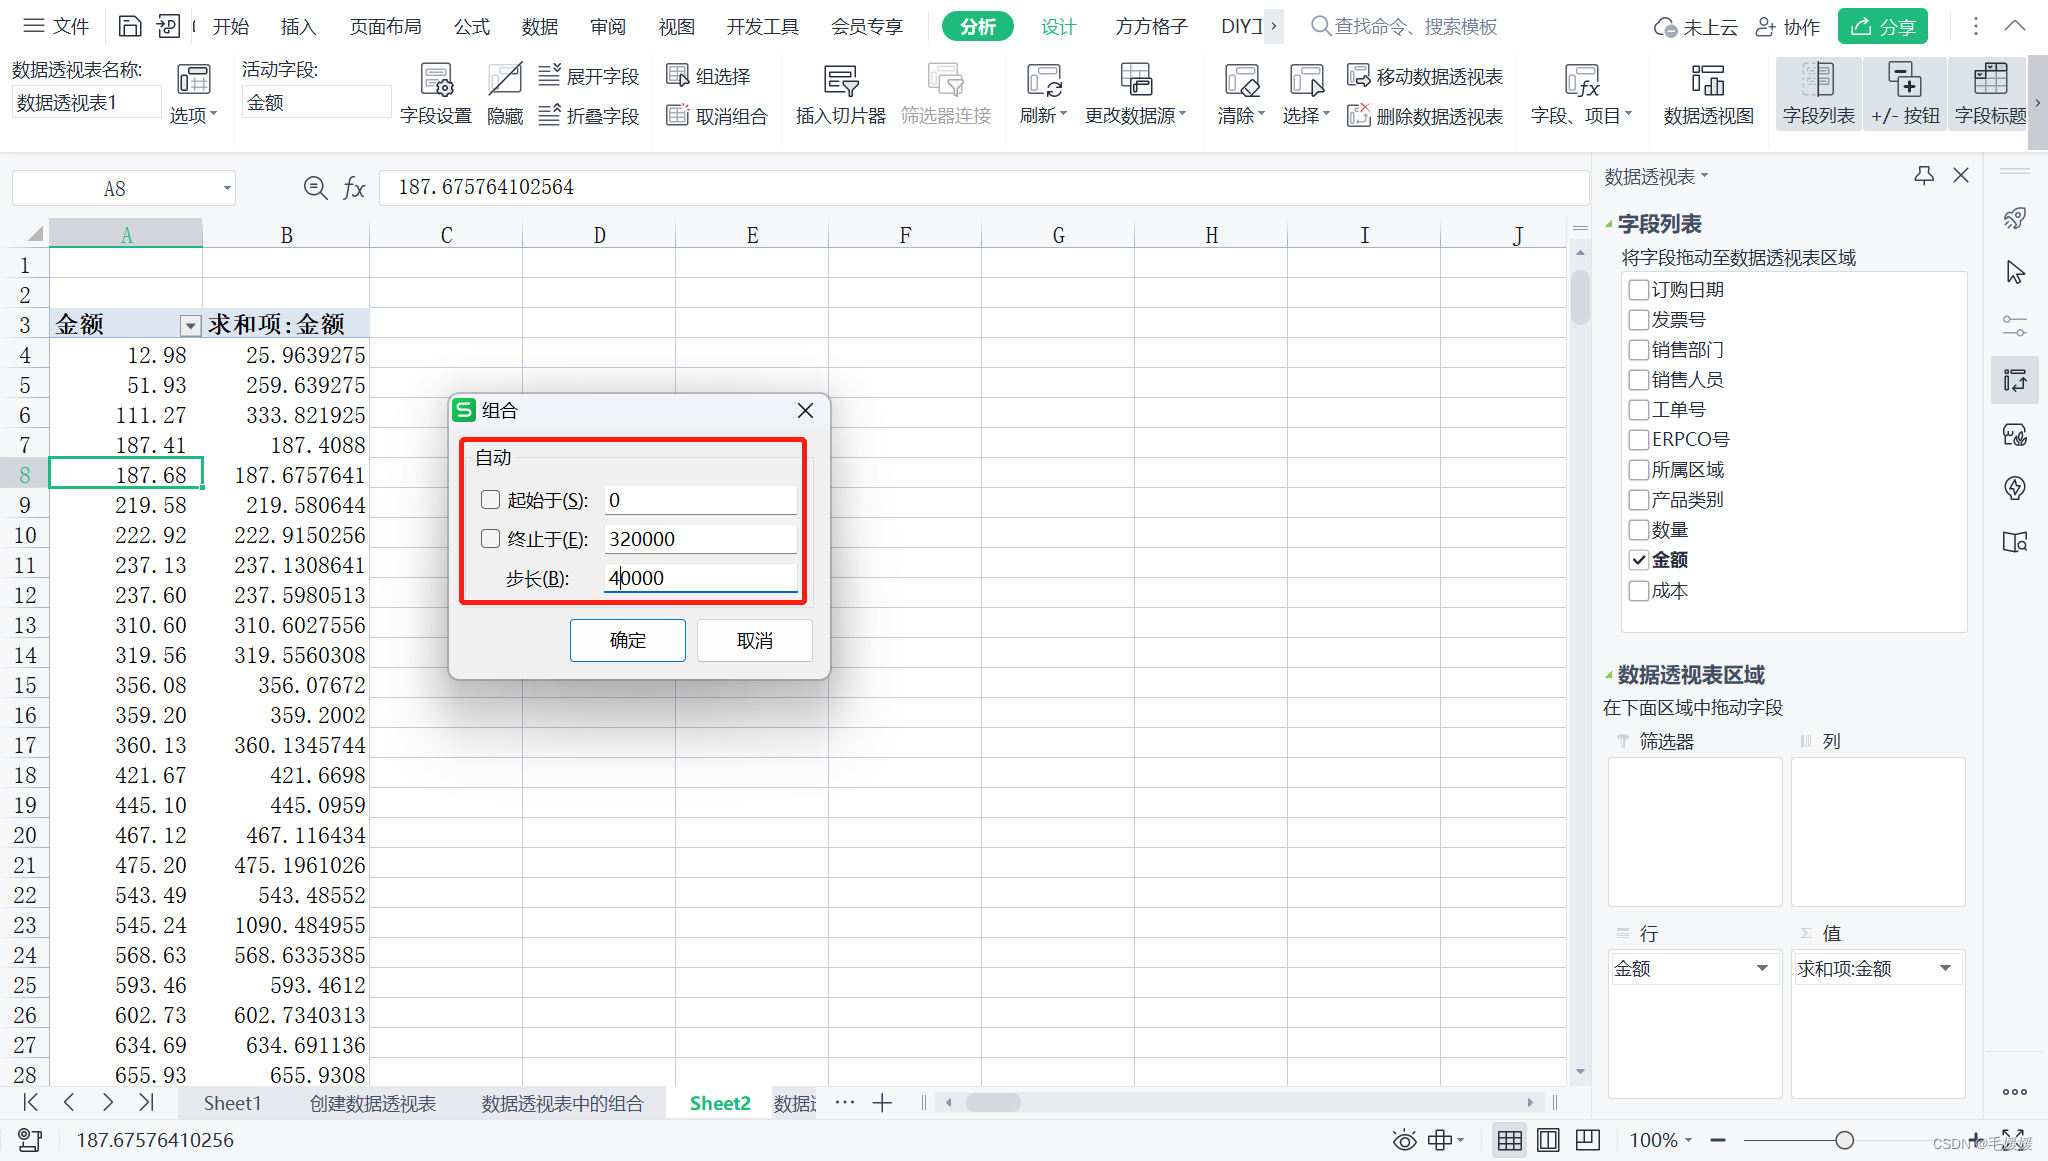
Task: Open the Sheet1 sheet tab
Action: point(232,1103)
